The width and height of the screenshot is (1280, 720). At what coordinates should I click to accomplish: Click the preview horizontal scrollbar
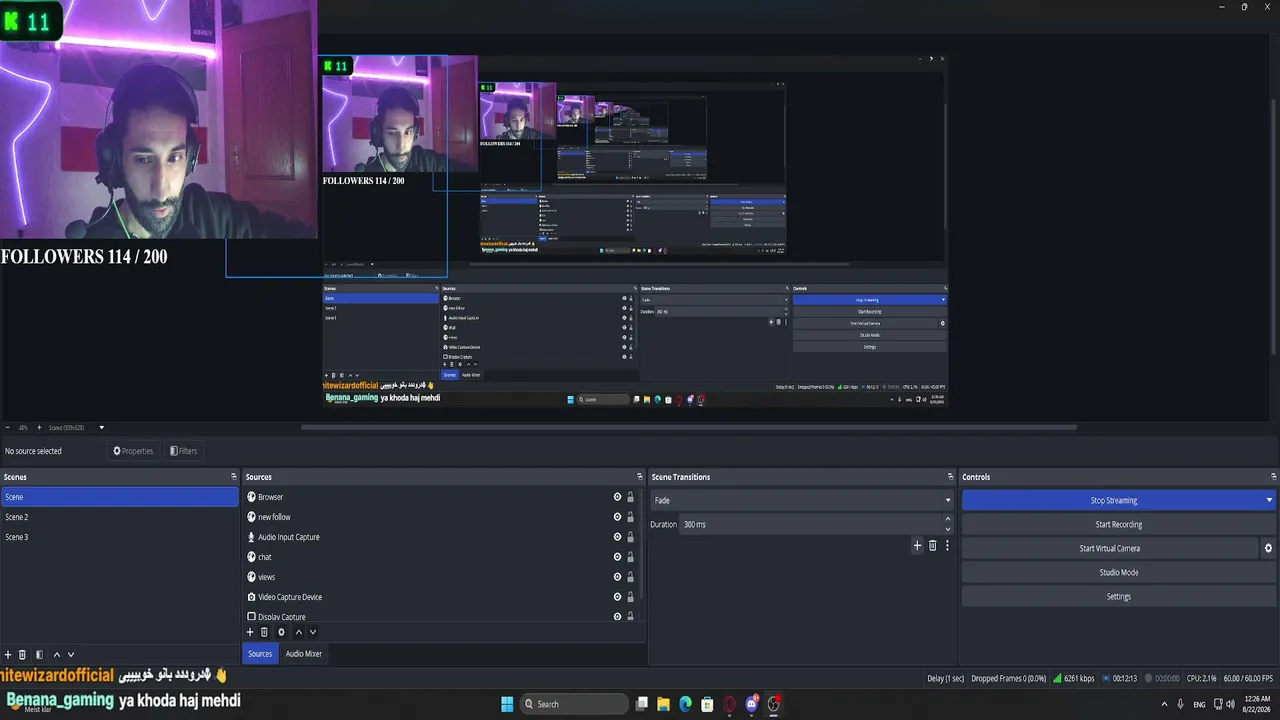[x=689, y=427]
